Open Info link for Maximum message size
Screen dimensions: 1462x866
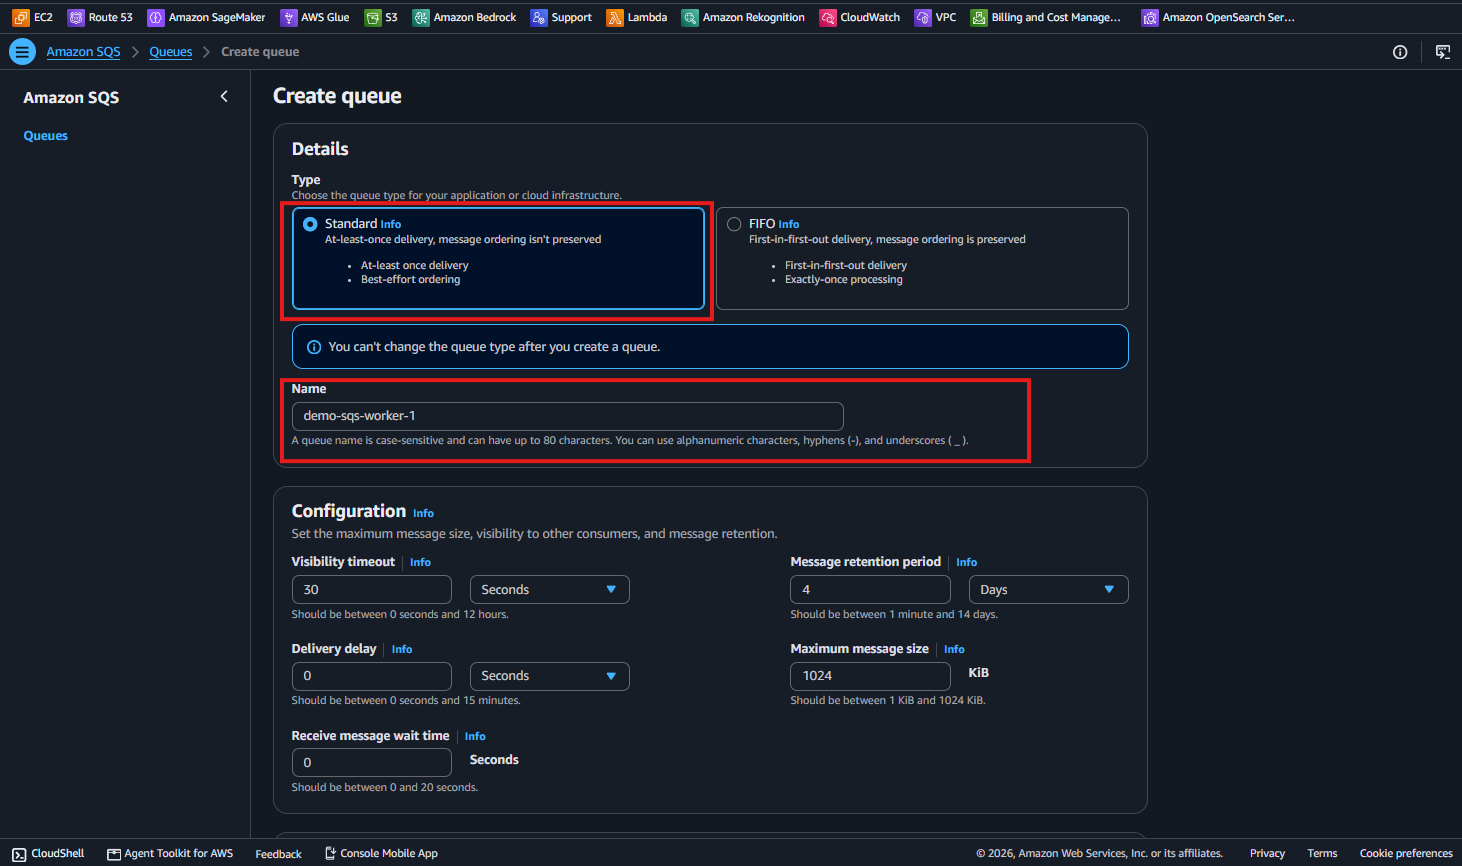(x=955, y=650)
